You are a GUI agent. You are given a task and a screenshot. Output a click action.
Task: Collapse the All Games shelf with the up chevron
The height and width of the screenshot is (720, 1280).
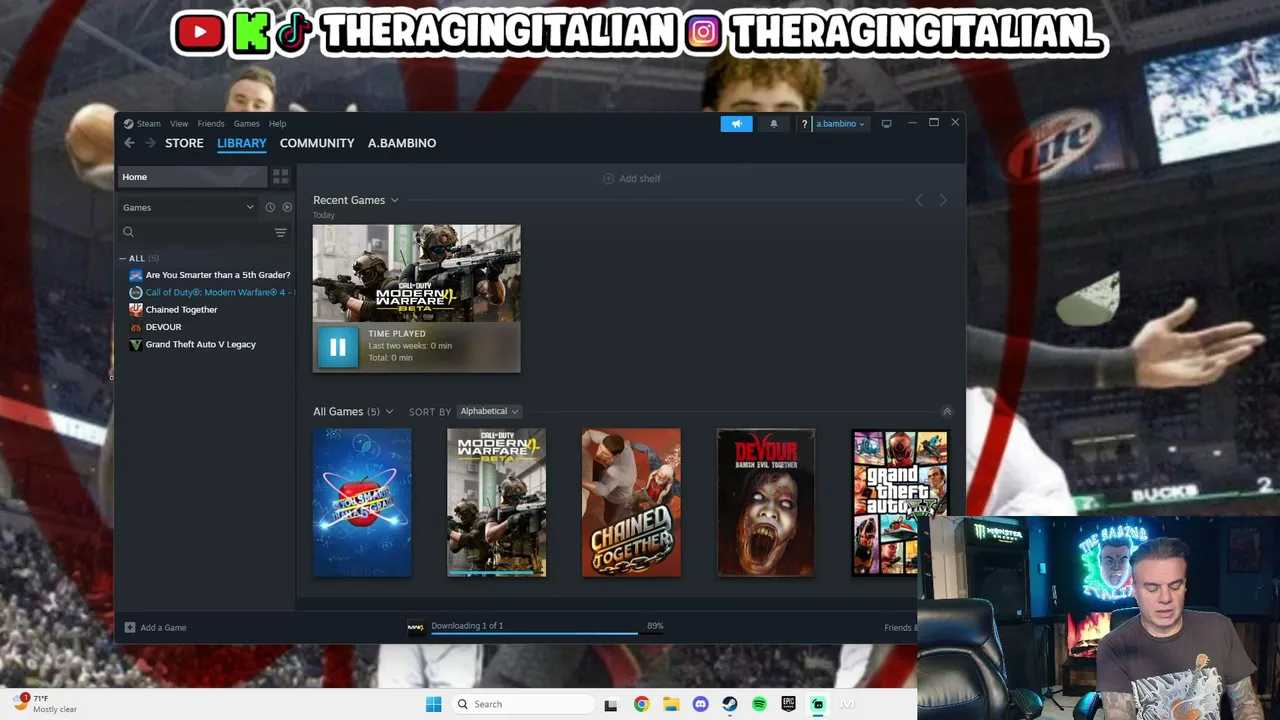tap(947, 411)
